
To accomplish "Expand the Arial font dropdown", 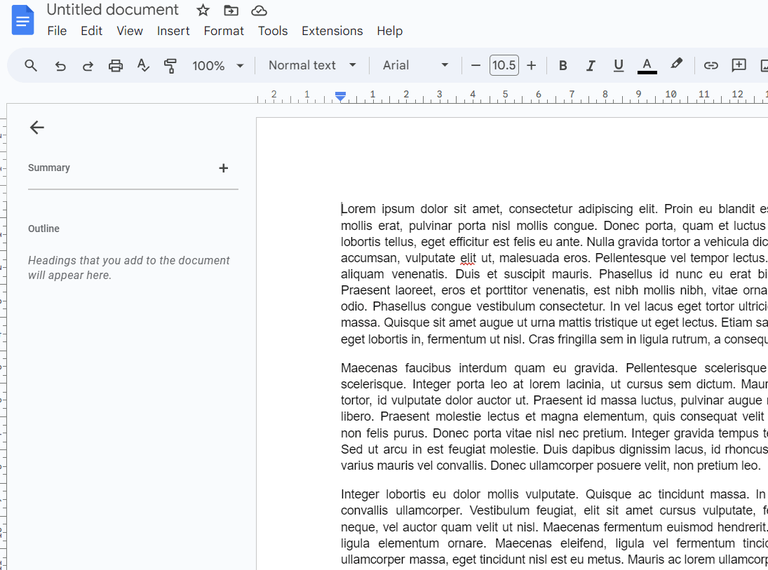I will click(416, 66).
